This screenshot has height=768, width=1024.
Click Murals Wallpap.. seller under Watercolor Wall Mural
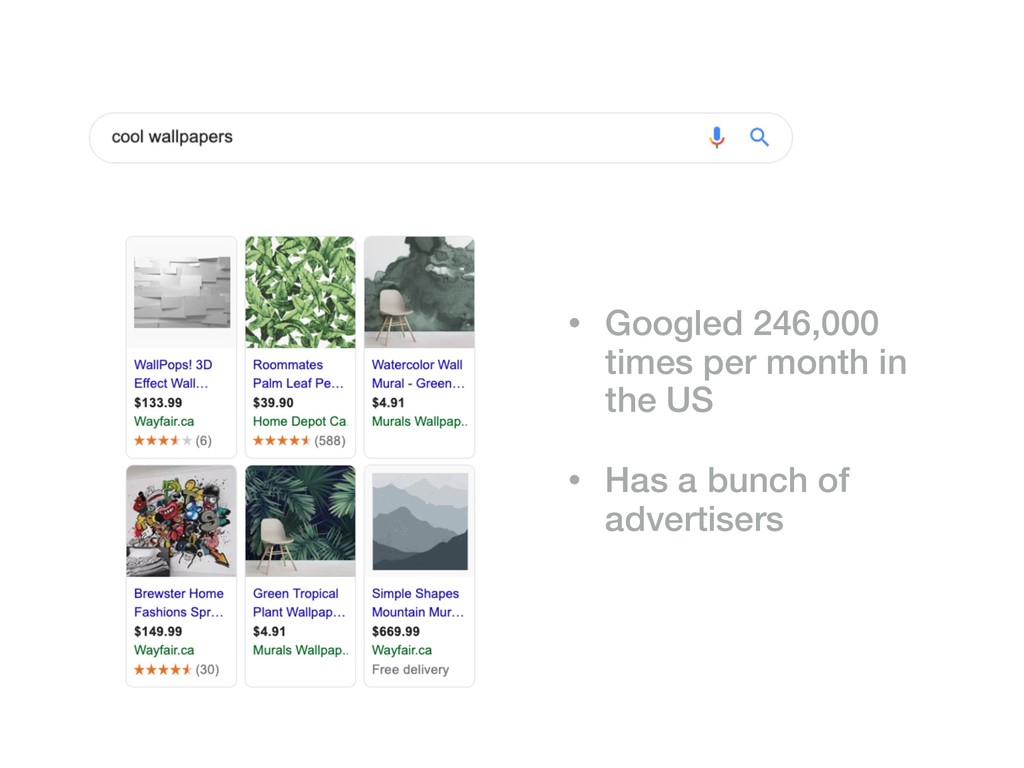[420, 422]
